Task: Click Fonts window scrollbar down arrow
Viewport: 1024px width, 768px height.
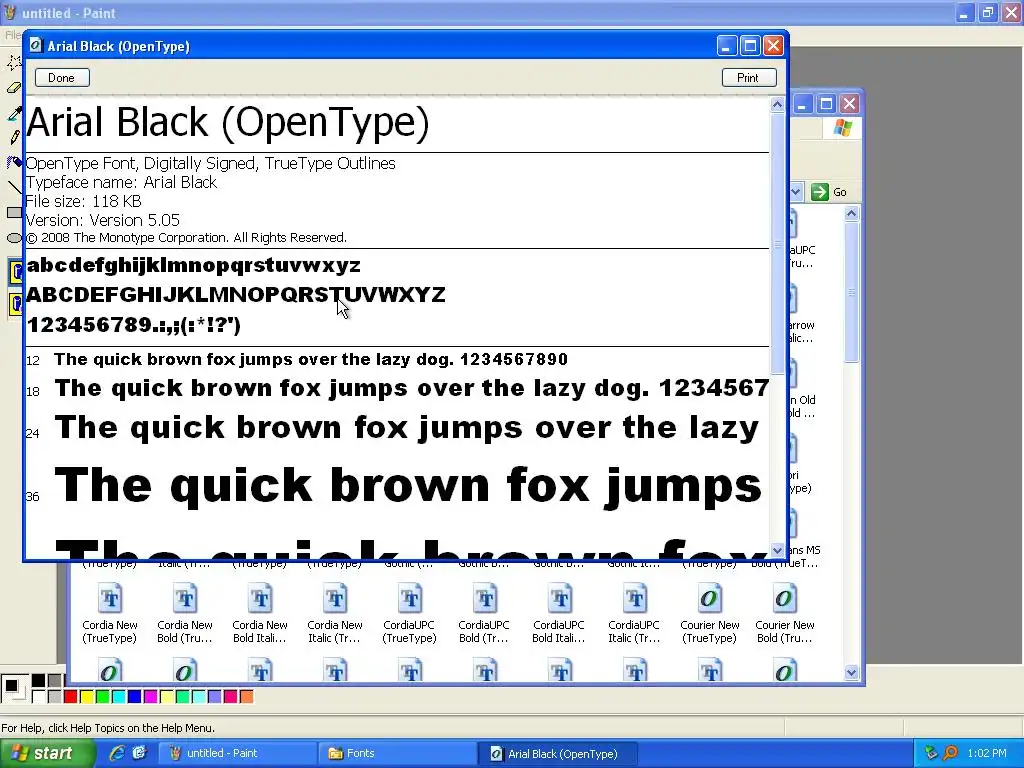Action: [x=851, y=673]
